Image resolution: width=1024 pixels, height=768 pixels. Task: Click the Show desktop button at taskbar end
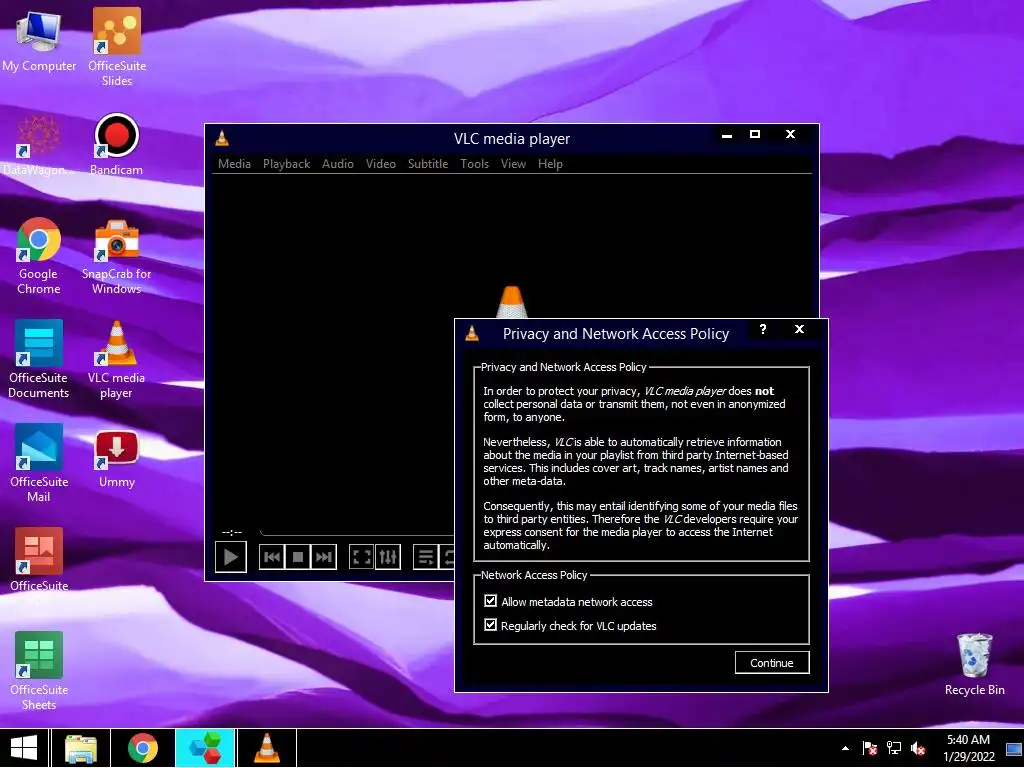tap(1014, 748)
